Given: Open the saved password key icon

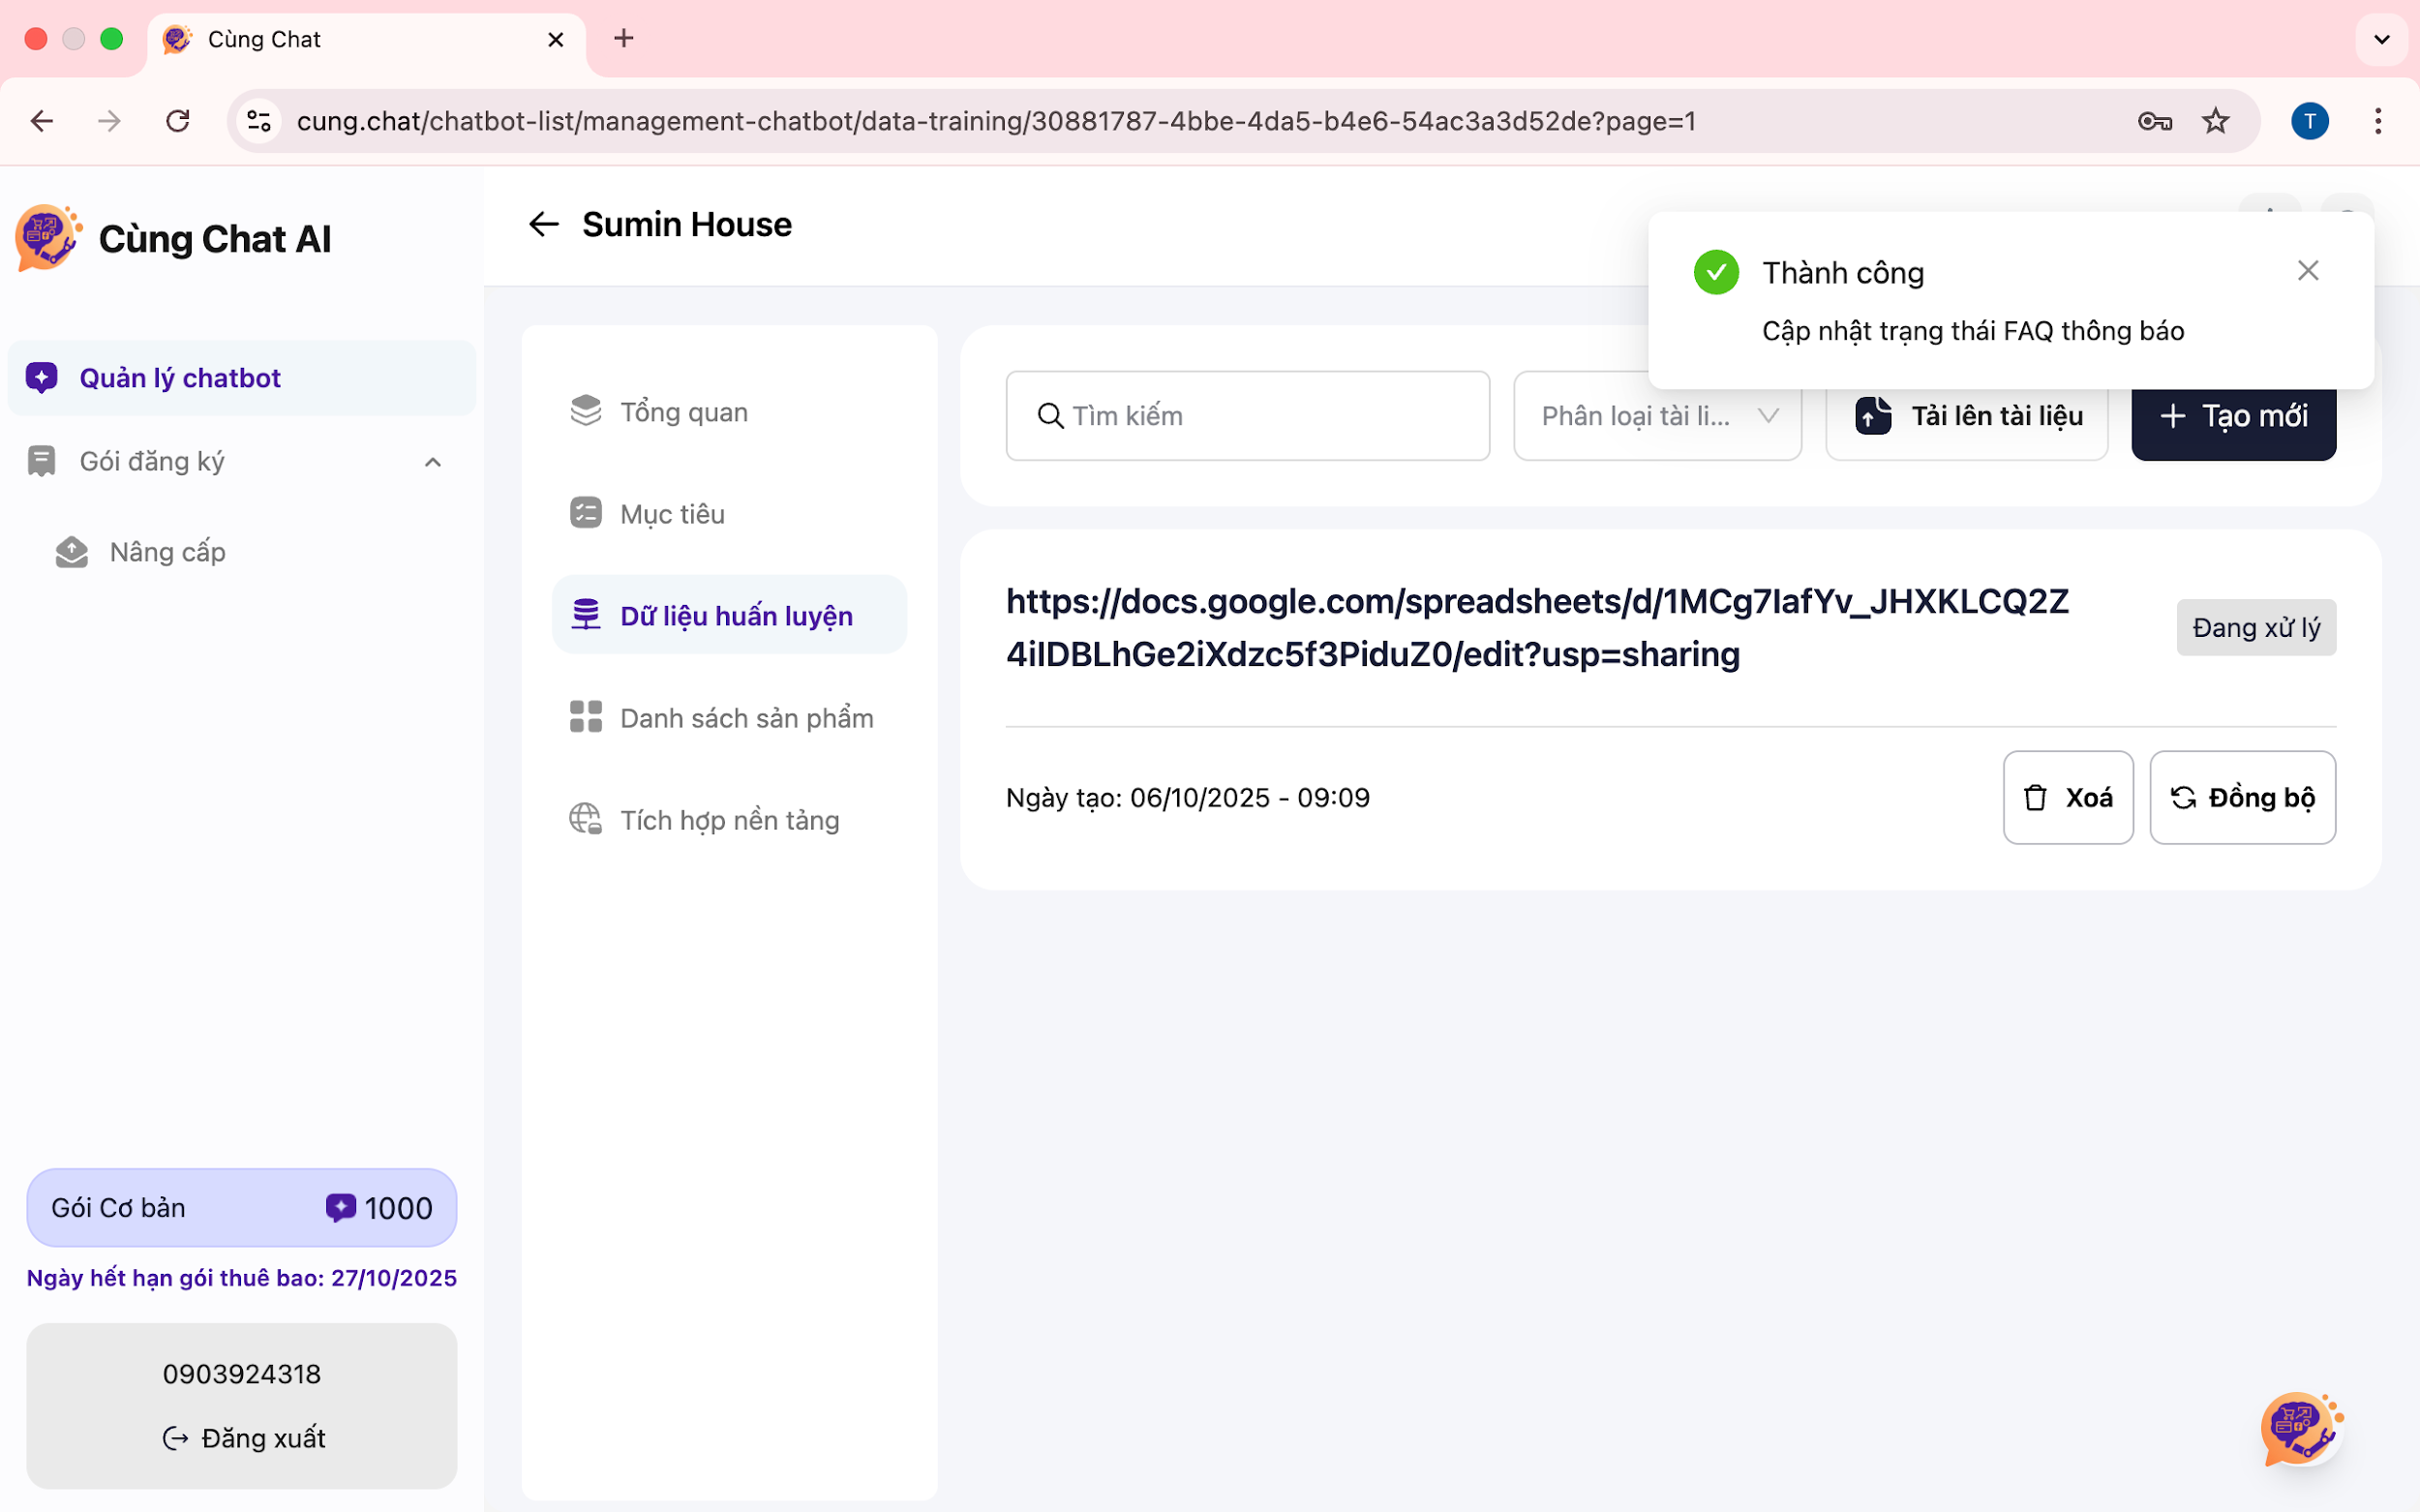Looking at the screenshot, I should pos(2154,122).
